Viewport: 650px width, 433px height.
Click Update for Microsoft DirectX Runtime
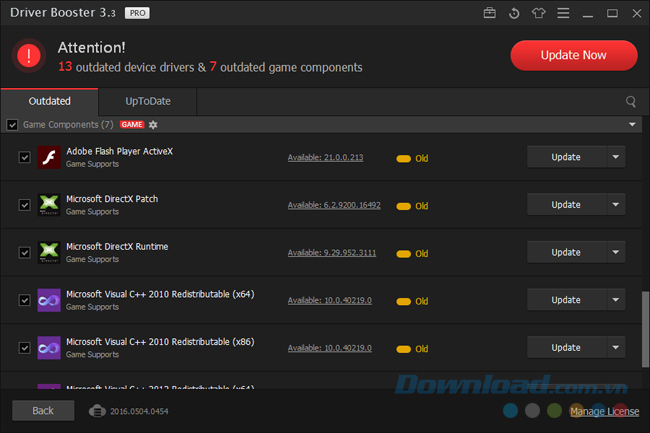pos(566,252)
